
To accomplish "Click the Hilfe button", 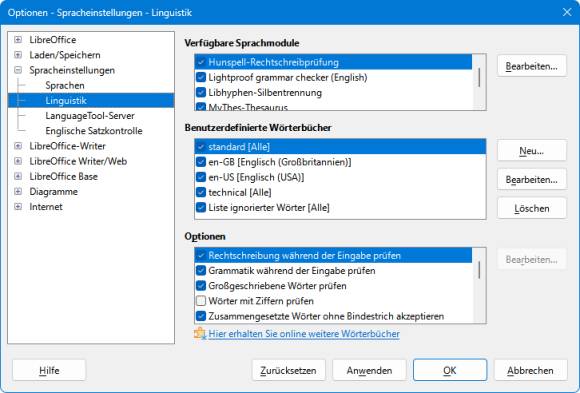I will [49, 370].
